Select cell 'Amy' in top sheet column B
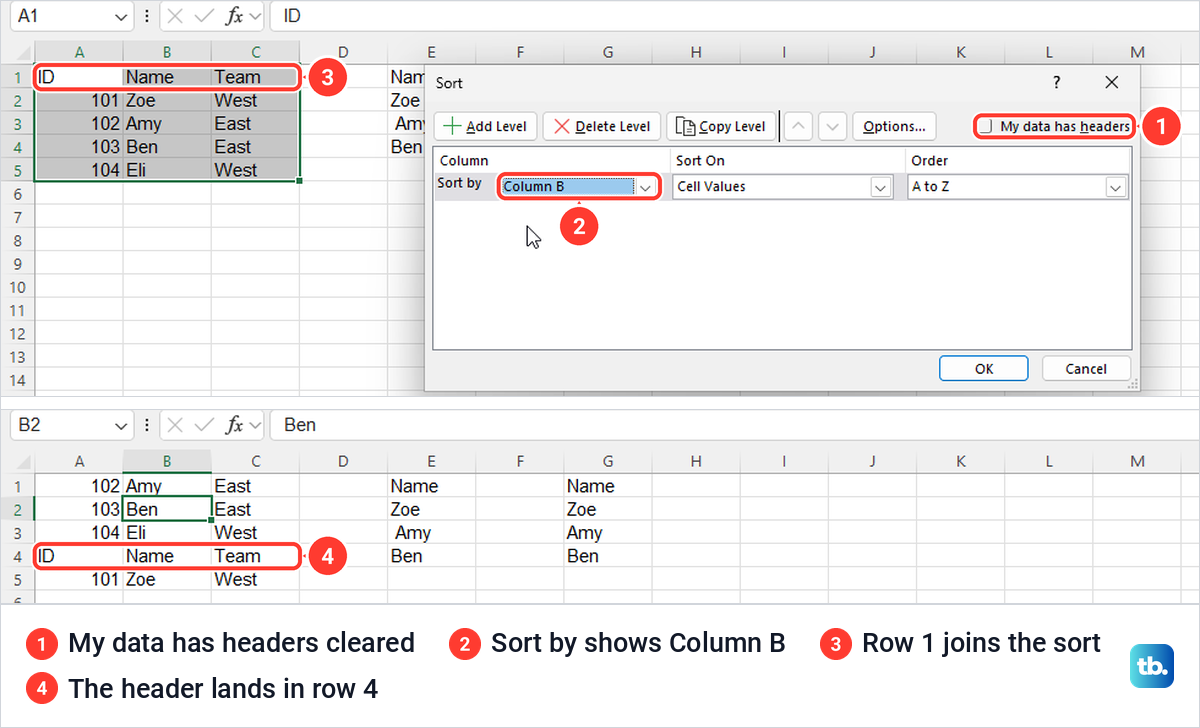The width and height of the screenshot is (1200, 728). click(167, 123)
